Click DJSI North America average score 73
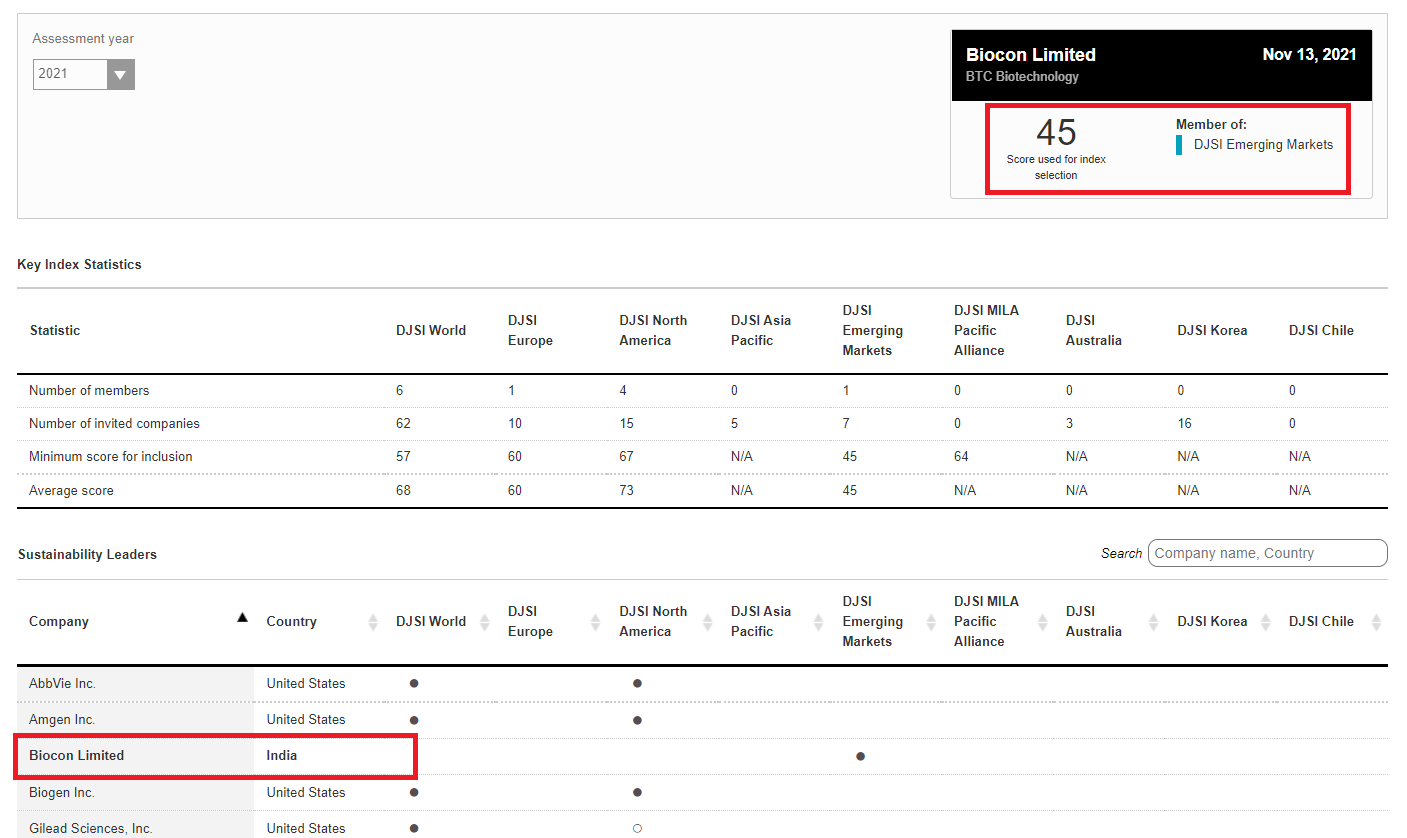Image resolution: width=1407 pixels, height=838 pixels. click(x=626, y=491)
